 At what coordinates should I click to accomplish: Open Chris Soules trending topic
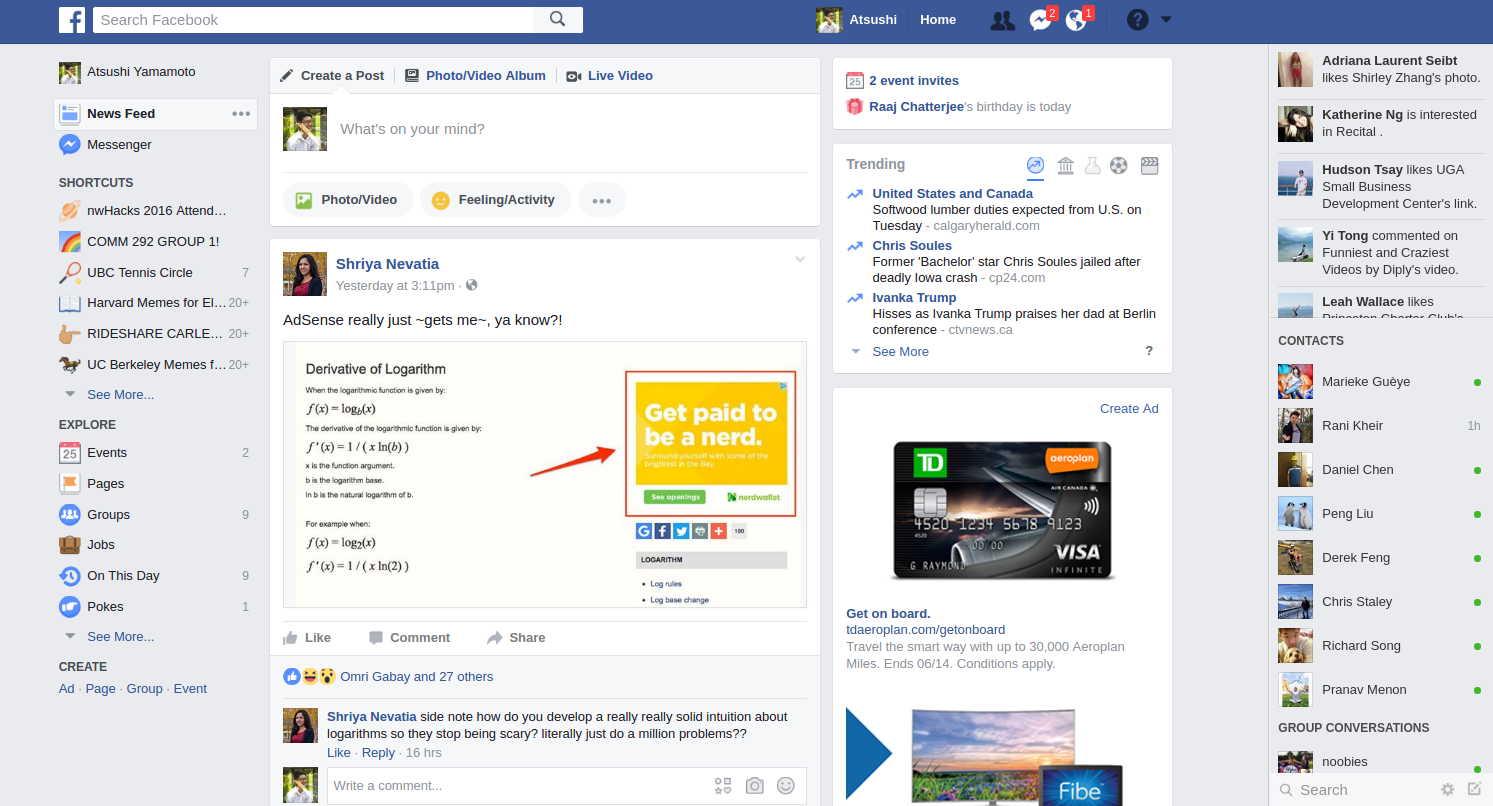(912, 246)
